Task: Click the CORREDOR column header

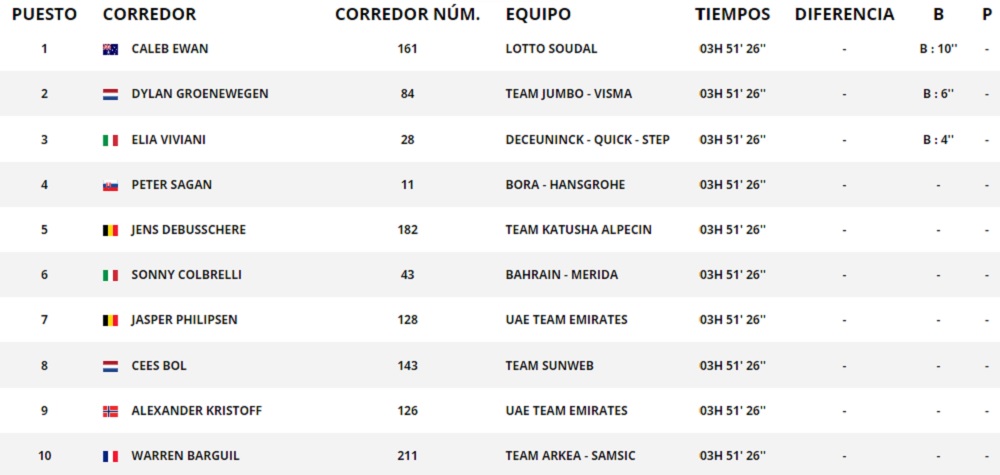Action: pyautogui.click(x=149, y=15)
